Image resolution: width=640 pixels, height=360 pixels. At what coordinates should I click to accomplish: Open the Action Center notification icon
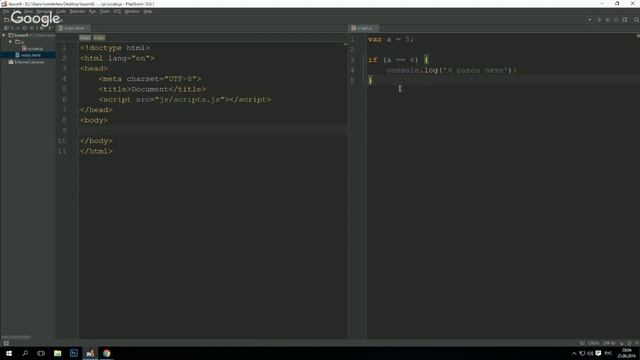(x=598, y=353)
